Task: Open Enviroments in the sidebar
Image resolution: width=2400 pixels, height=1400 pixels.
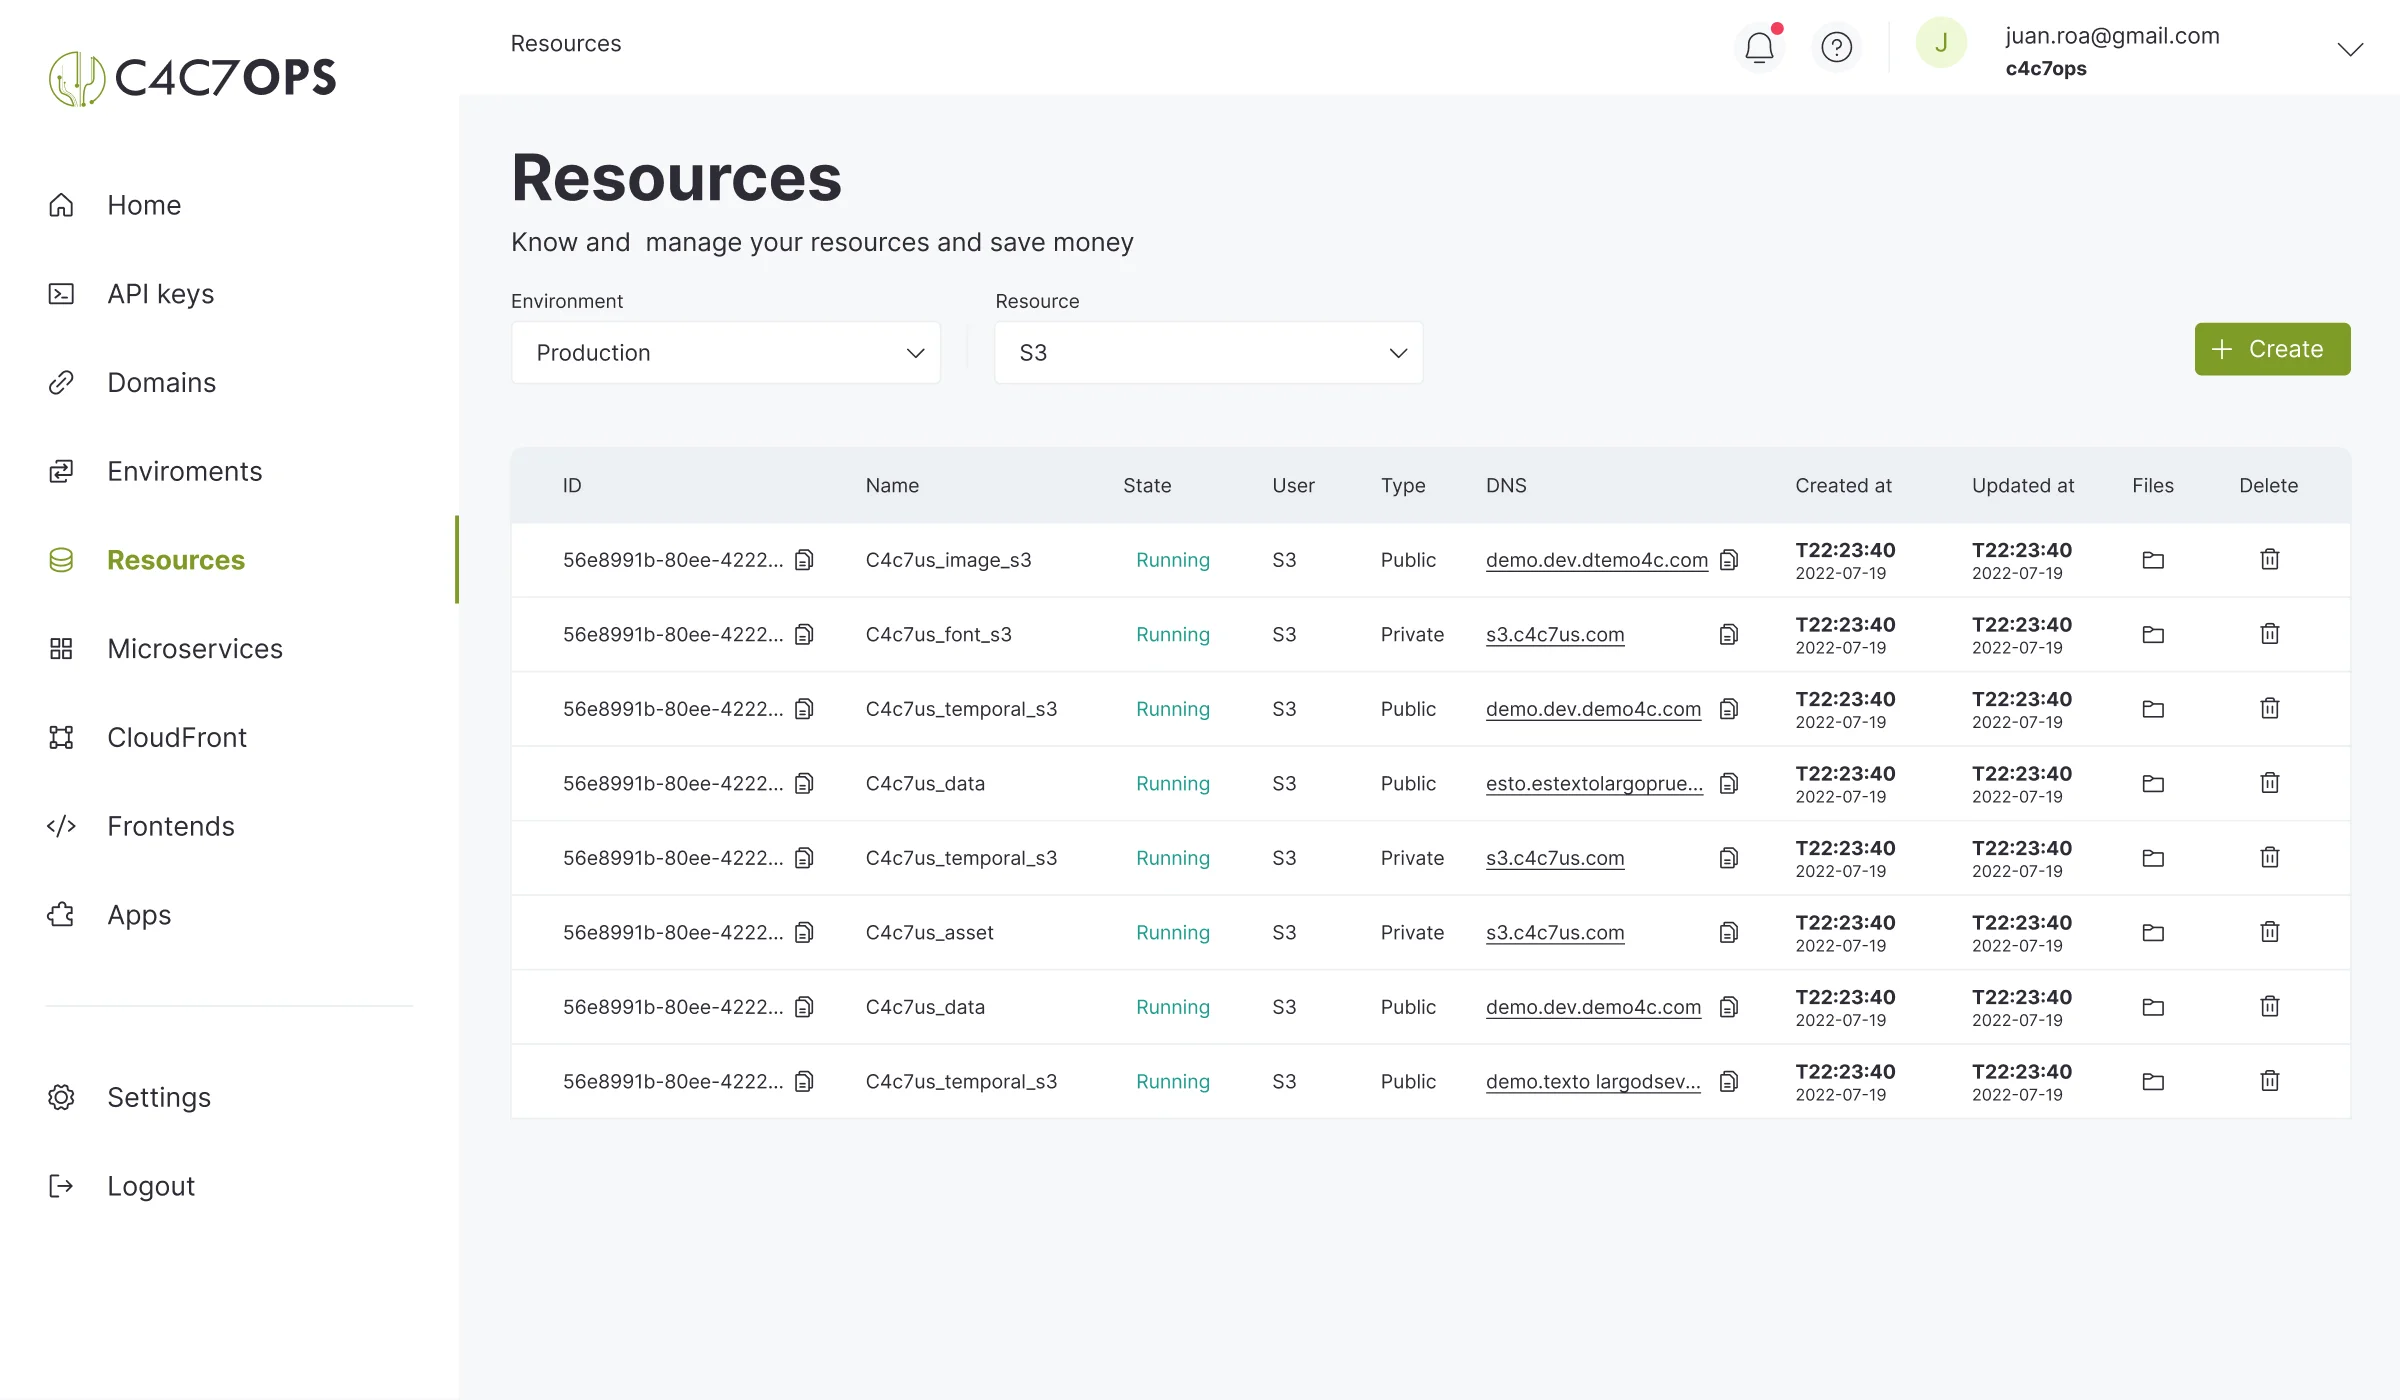Action: point(184,471)
